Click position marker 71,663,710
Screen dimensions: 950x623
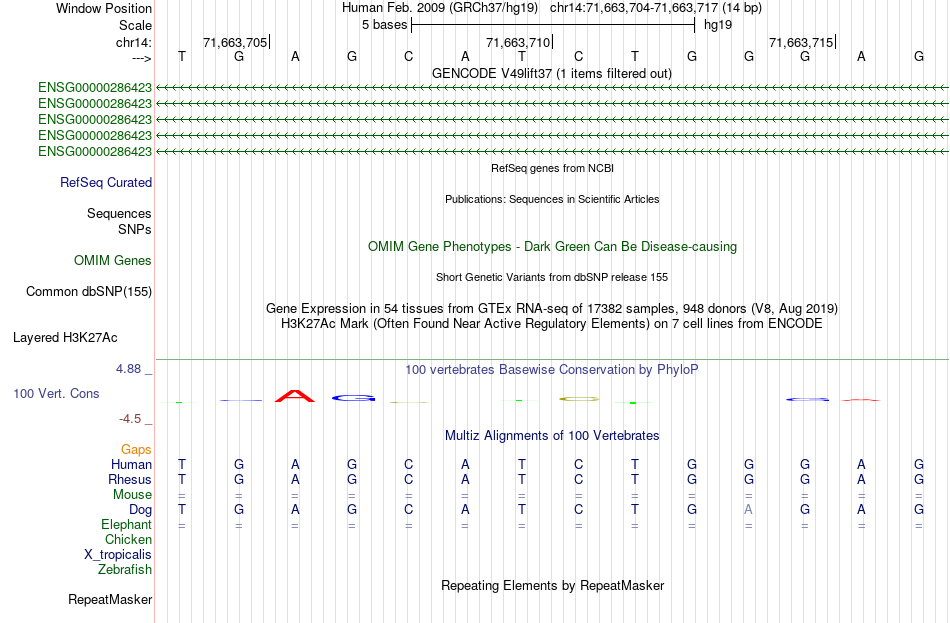pyautogui.click(x=518, y=42)
